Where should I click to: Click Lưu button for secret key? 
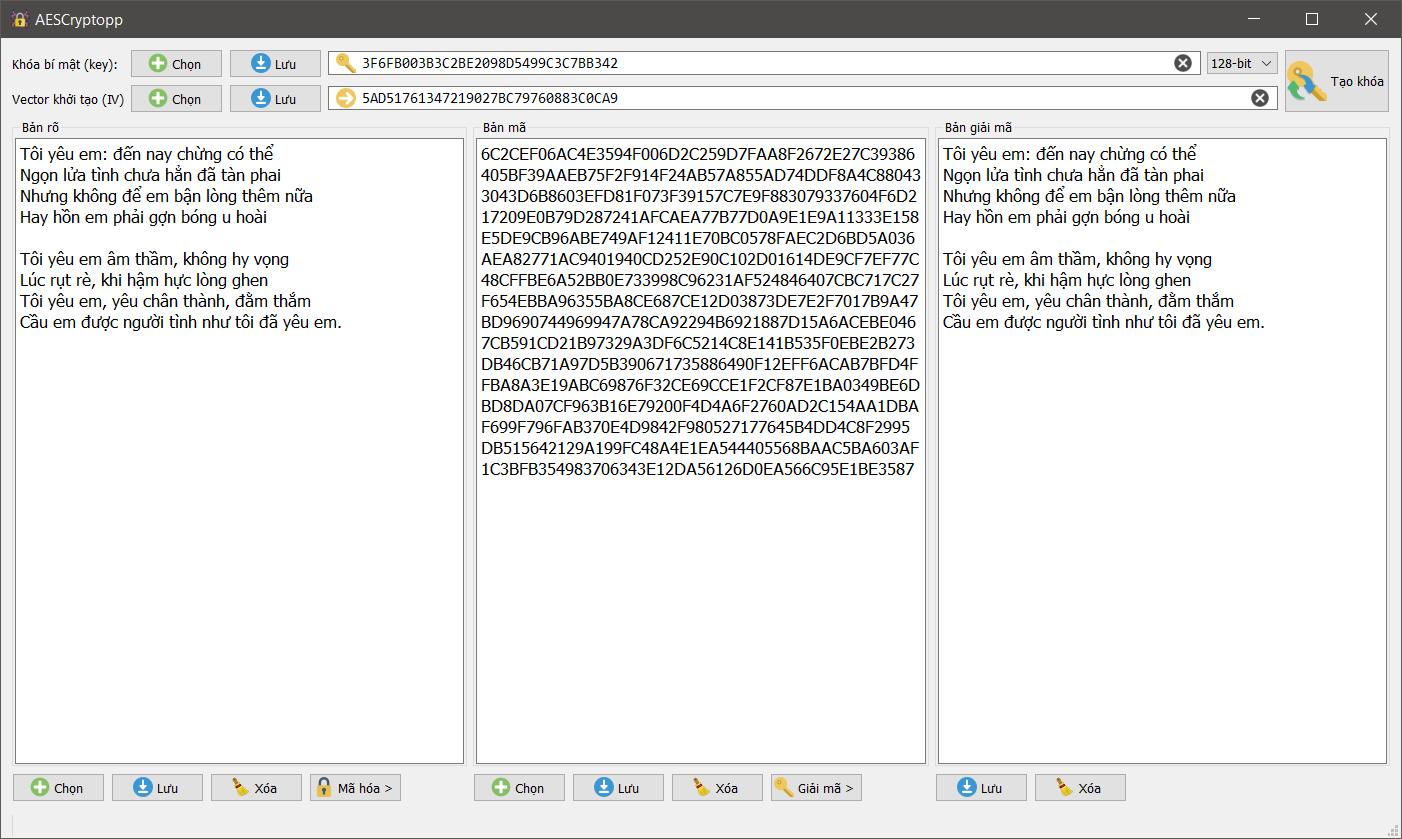tap(275, 64)
